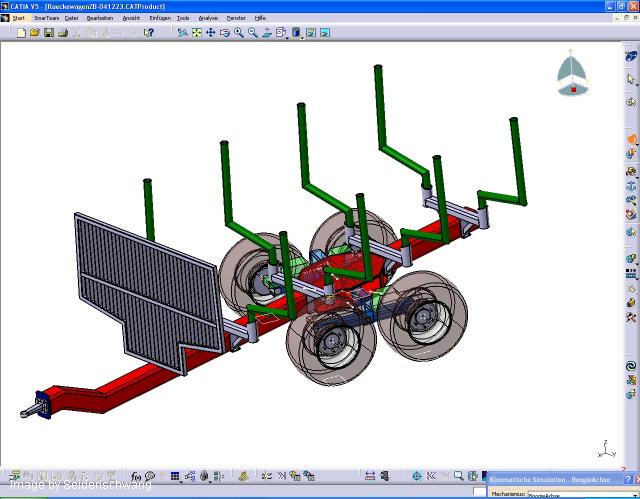This screenshot has width=640, height=499.
Task: Open the Formula f(x) tool
Action: pyautogui.click(x=136, y=476)
